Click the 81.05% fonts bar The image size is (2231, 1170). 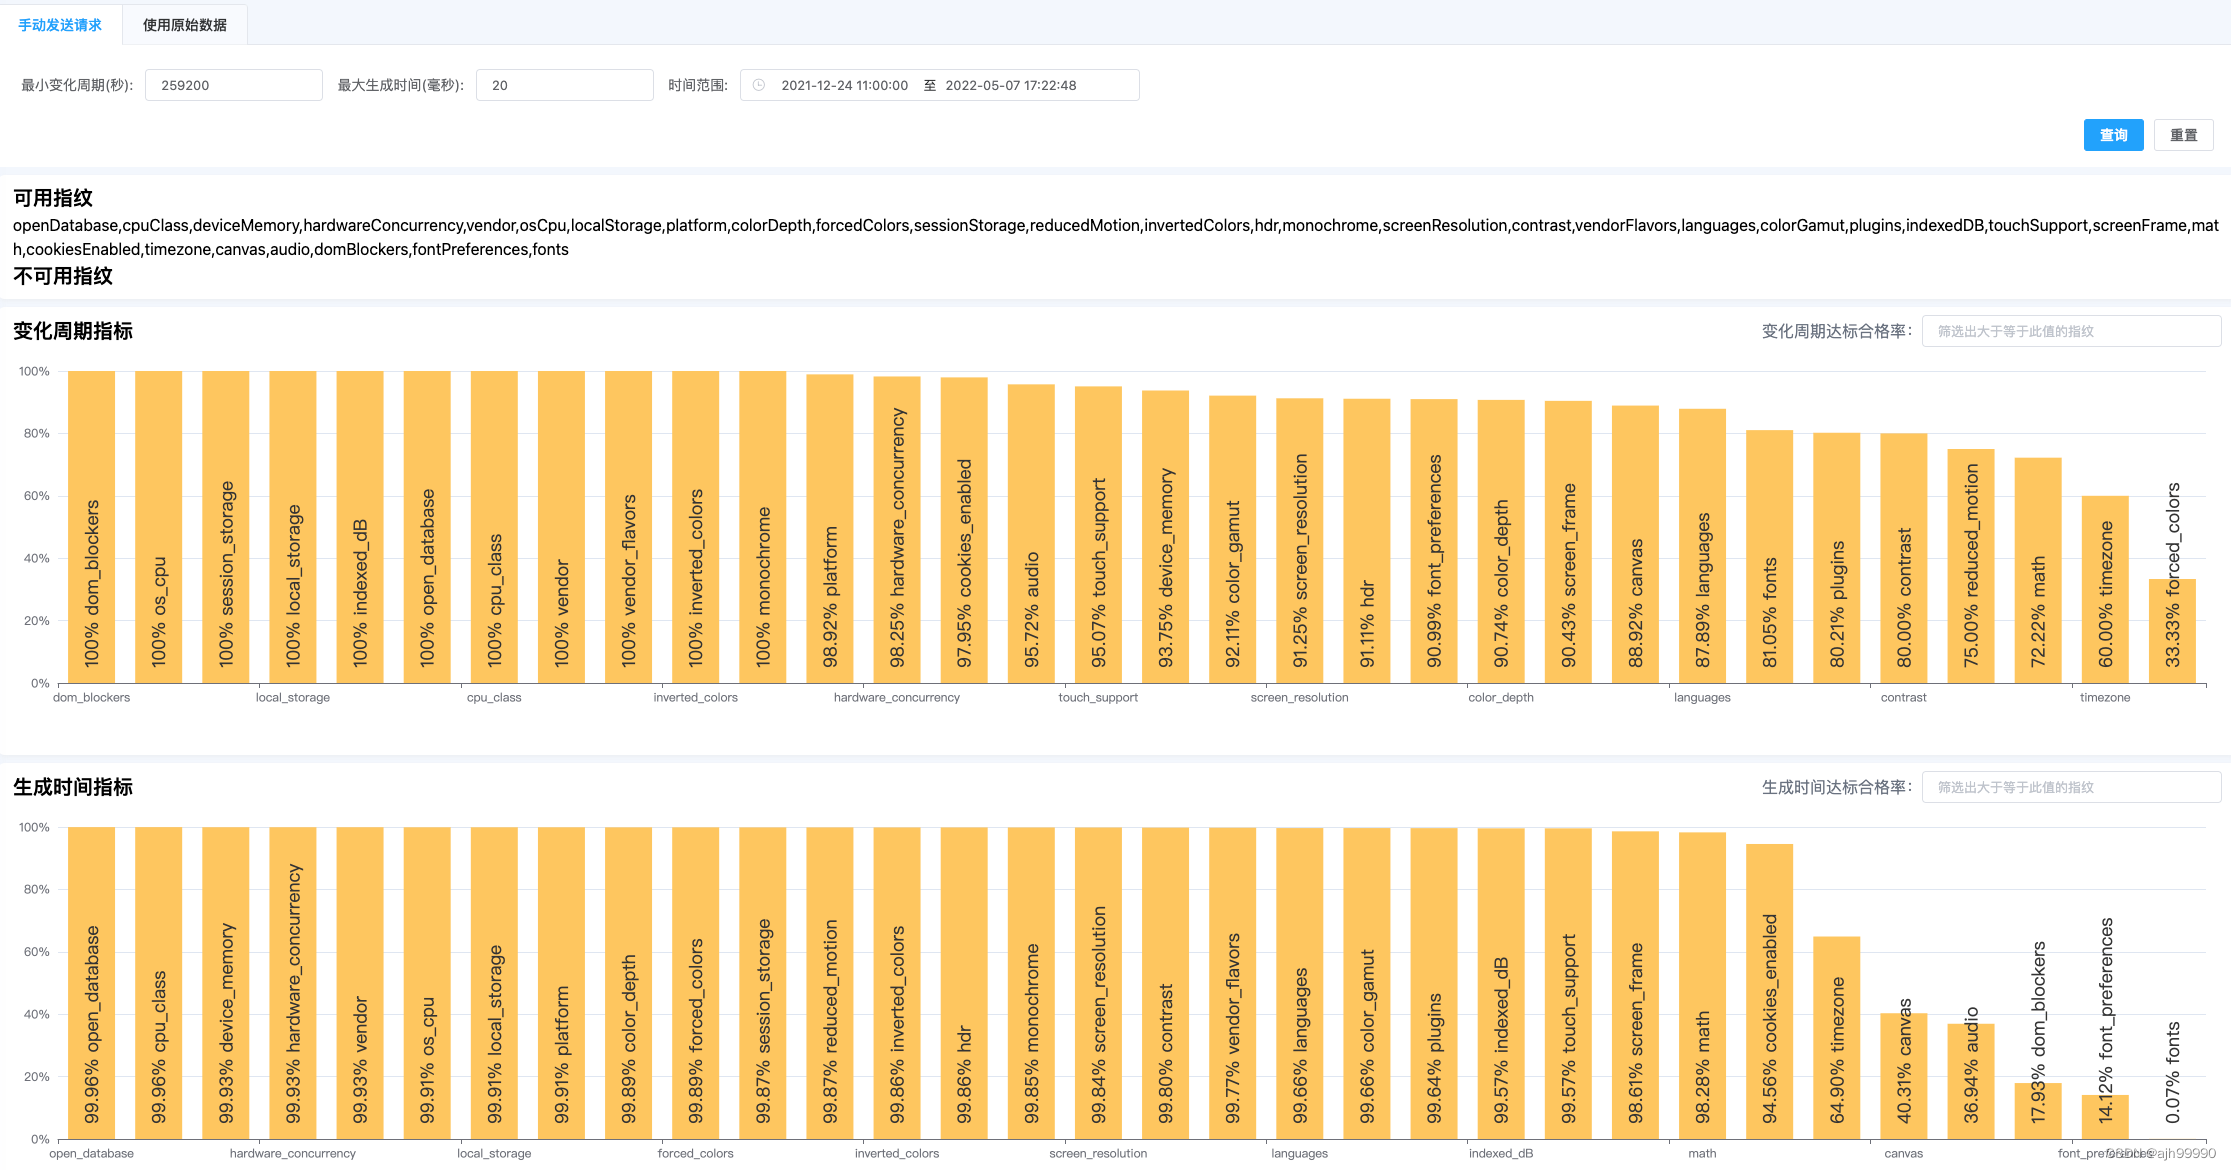point(1769,557)
